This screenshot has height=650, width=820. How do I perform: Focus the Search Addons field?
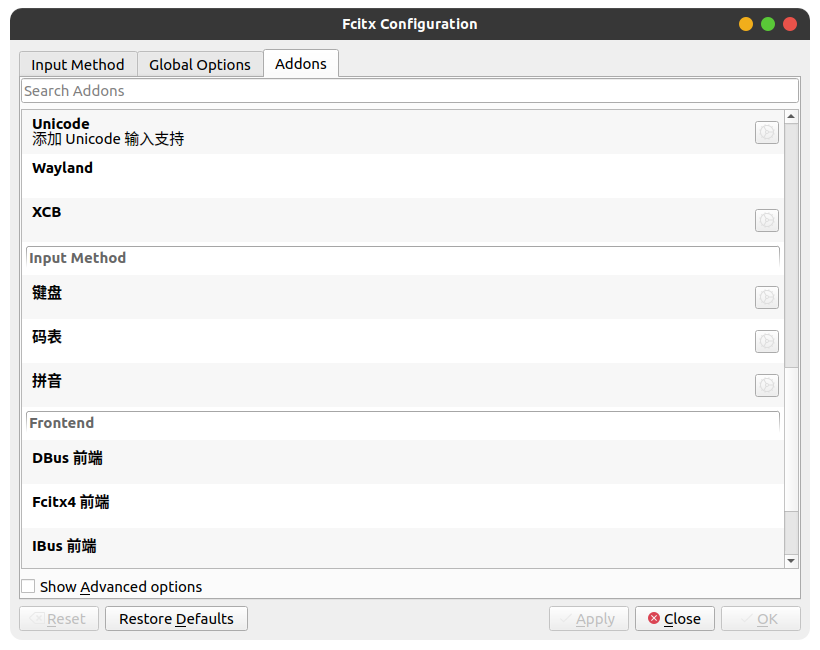tap(410, 91)
